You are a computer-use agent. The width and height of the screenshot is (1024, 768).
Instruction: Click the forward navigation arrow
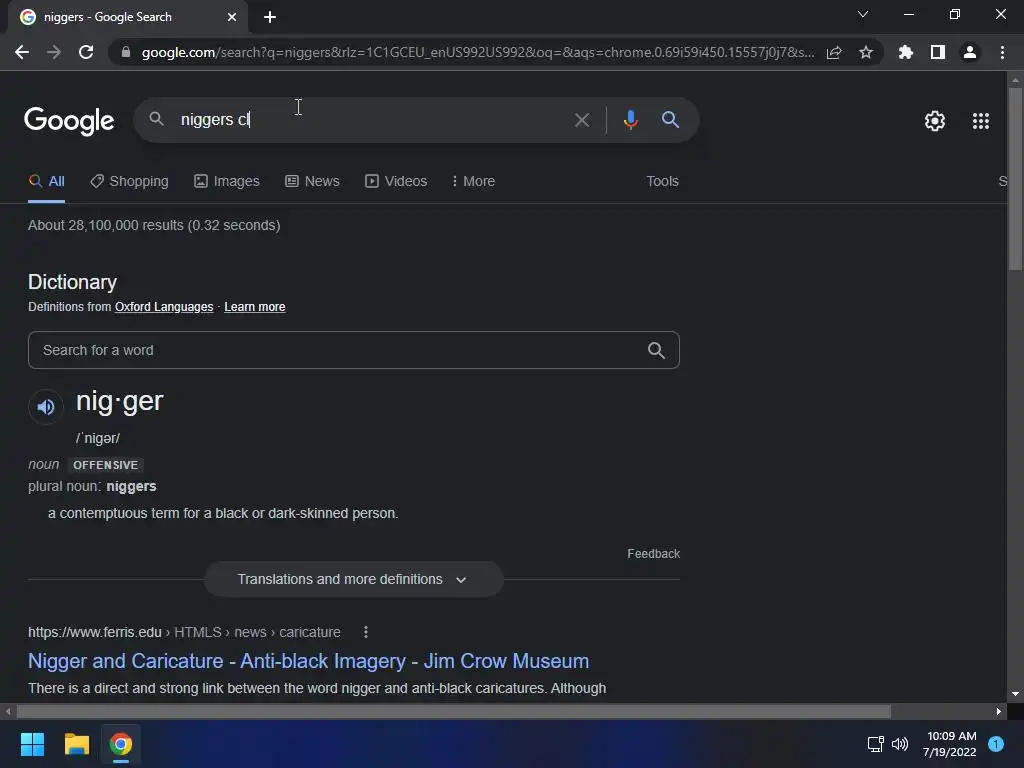pos(54,52)
